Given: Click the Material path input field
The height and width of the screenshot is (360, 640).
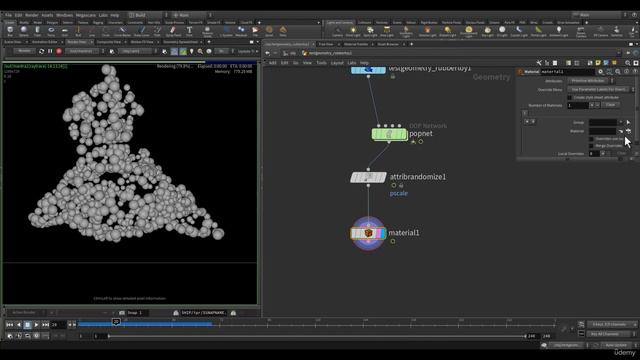Looking at the screenshot, I should [602, 131].
